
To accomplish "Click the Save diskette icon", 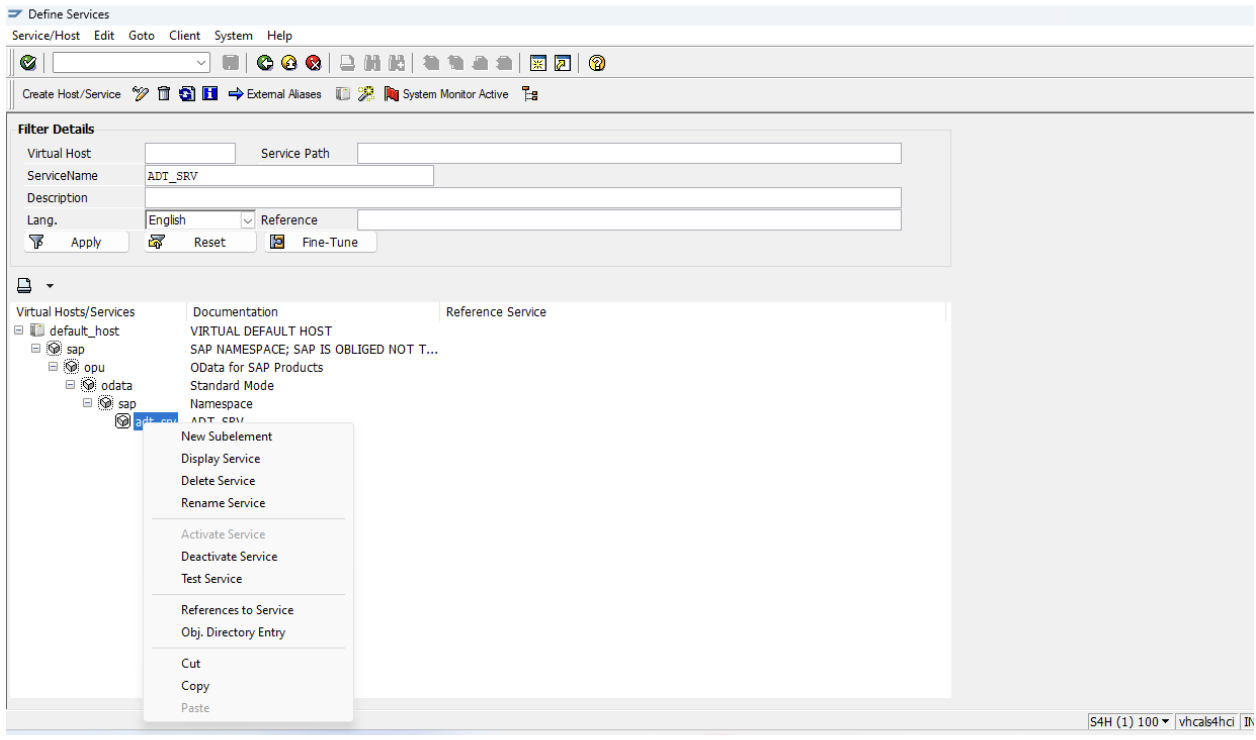I will (x=230, y=63).
